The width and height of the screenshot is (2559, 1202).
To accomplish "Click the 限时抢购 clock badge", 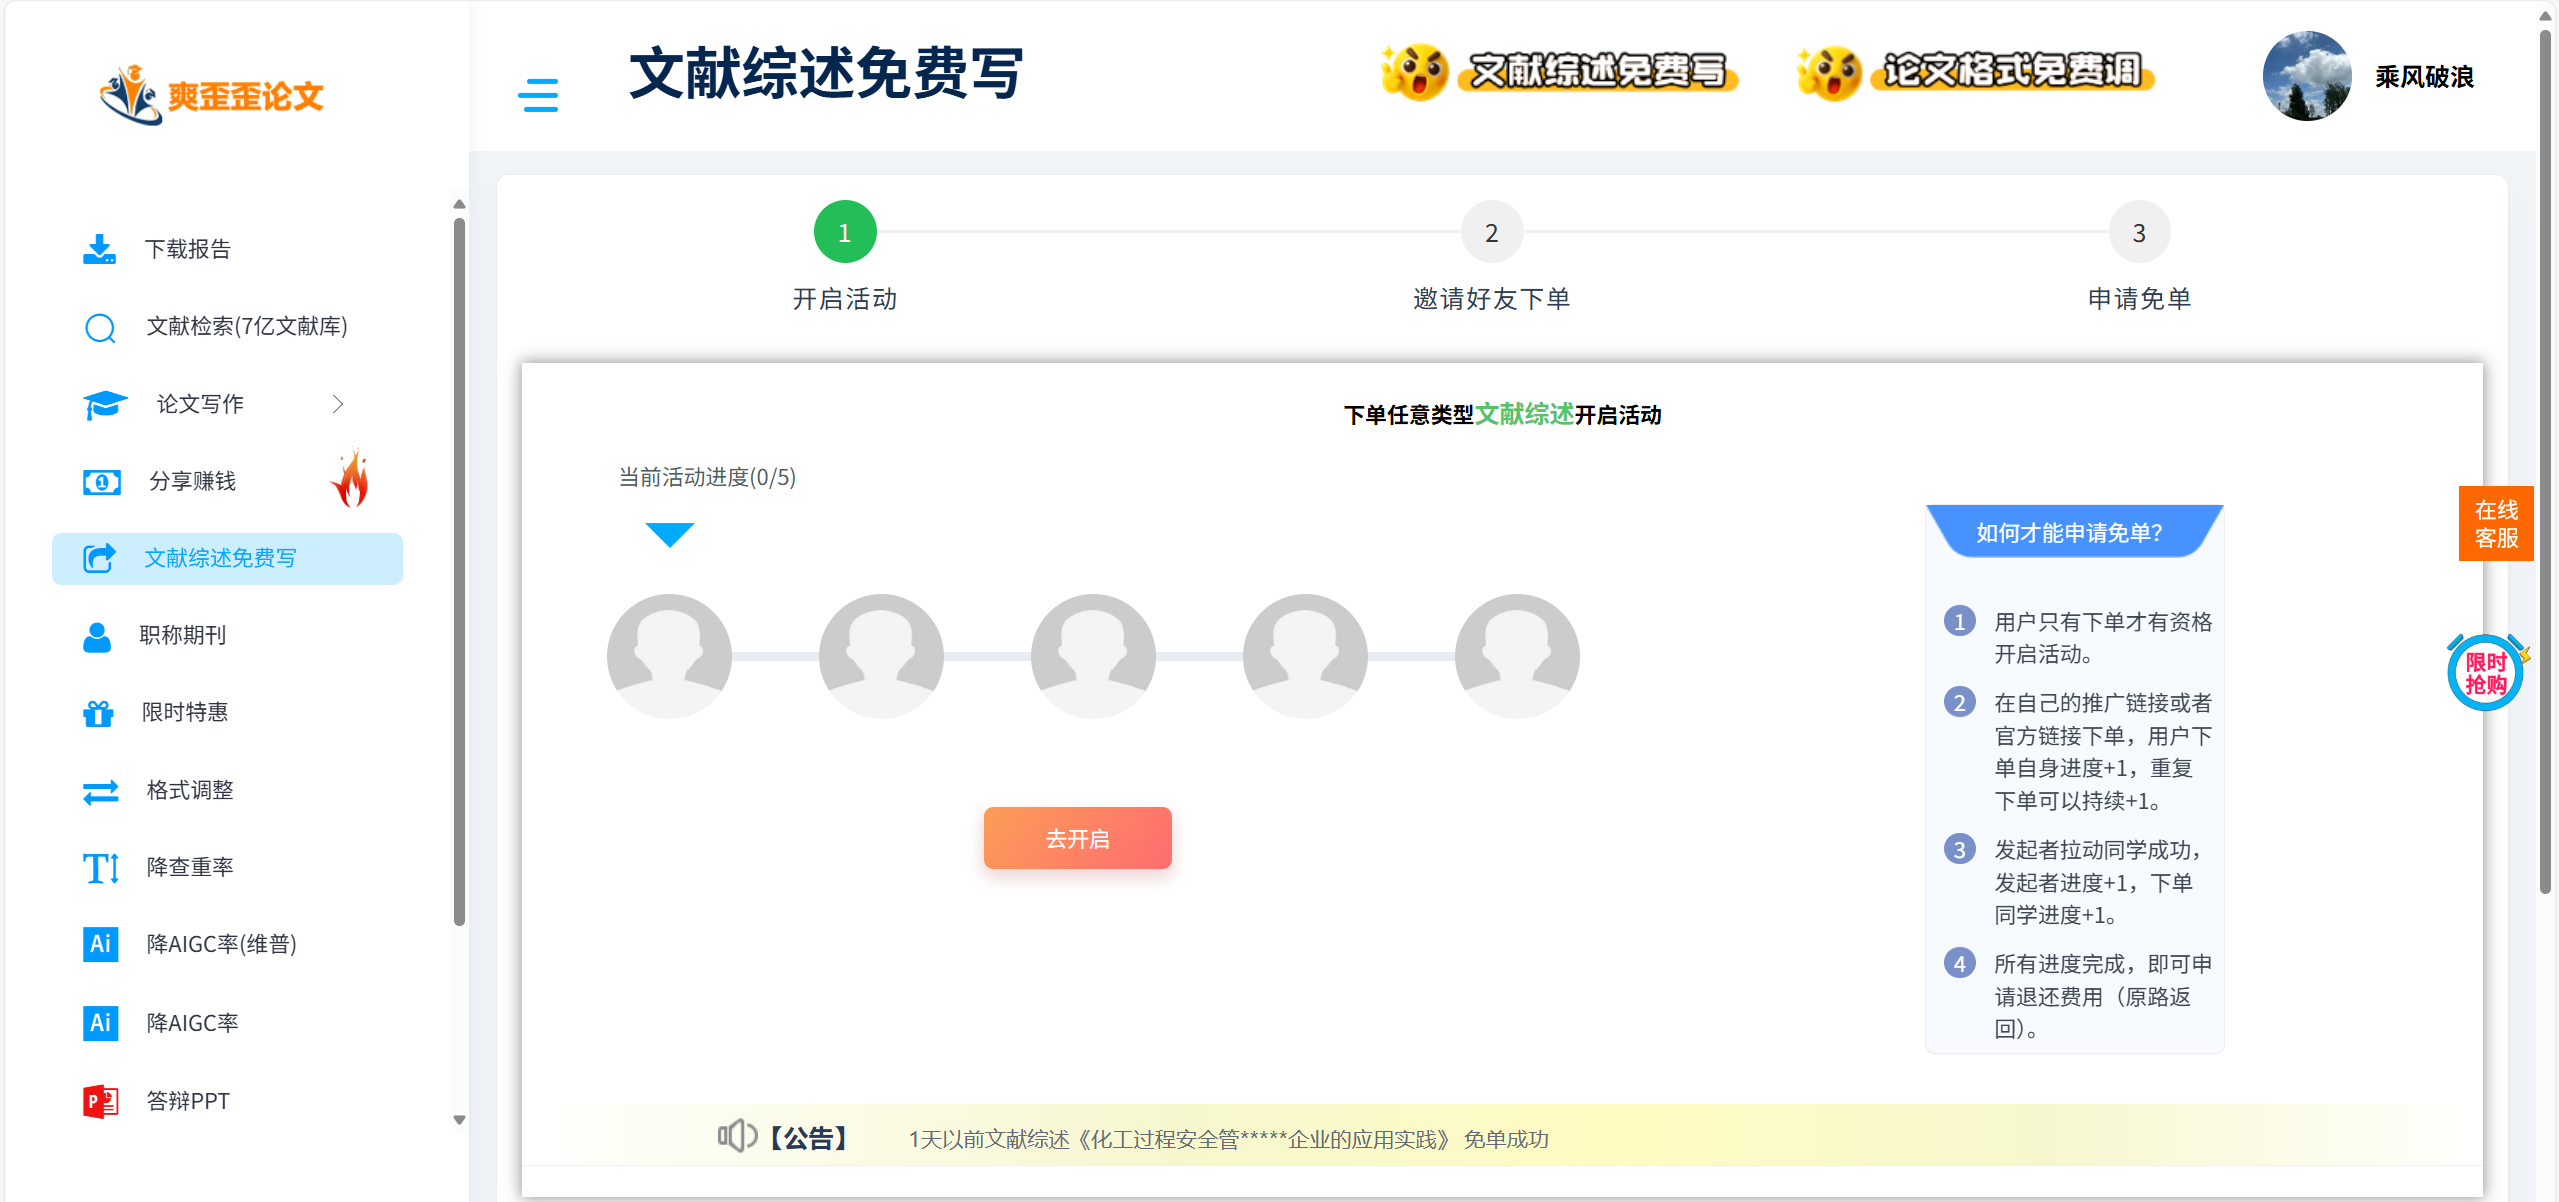I will click(2485, 673).
